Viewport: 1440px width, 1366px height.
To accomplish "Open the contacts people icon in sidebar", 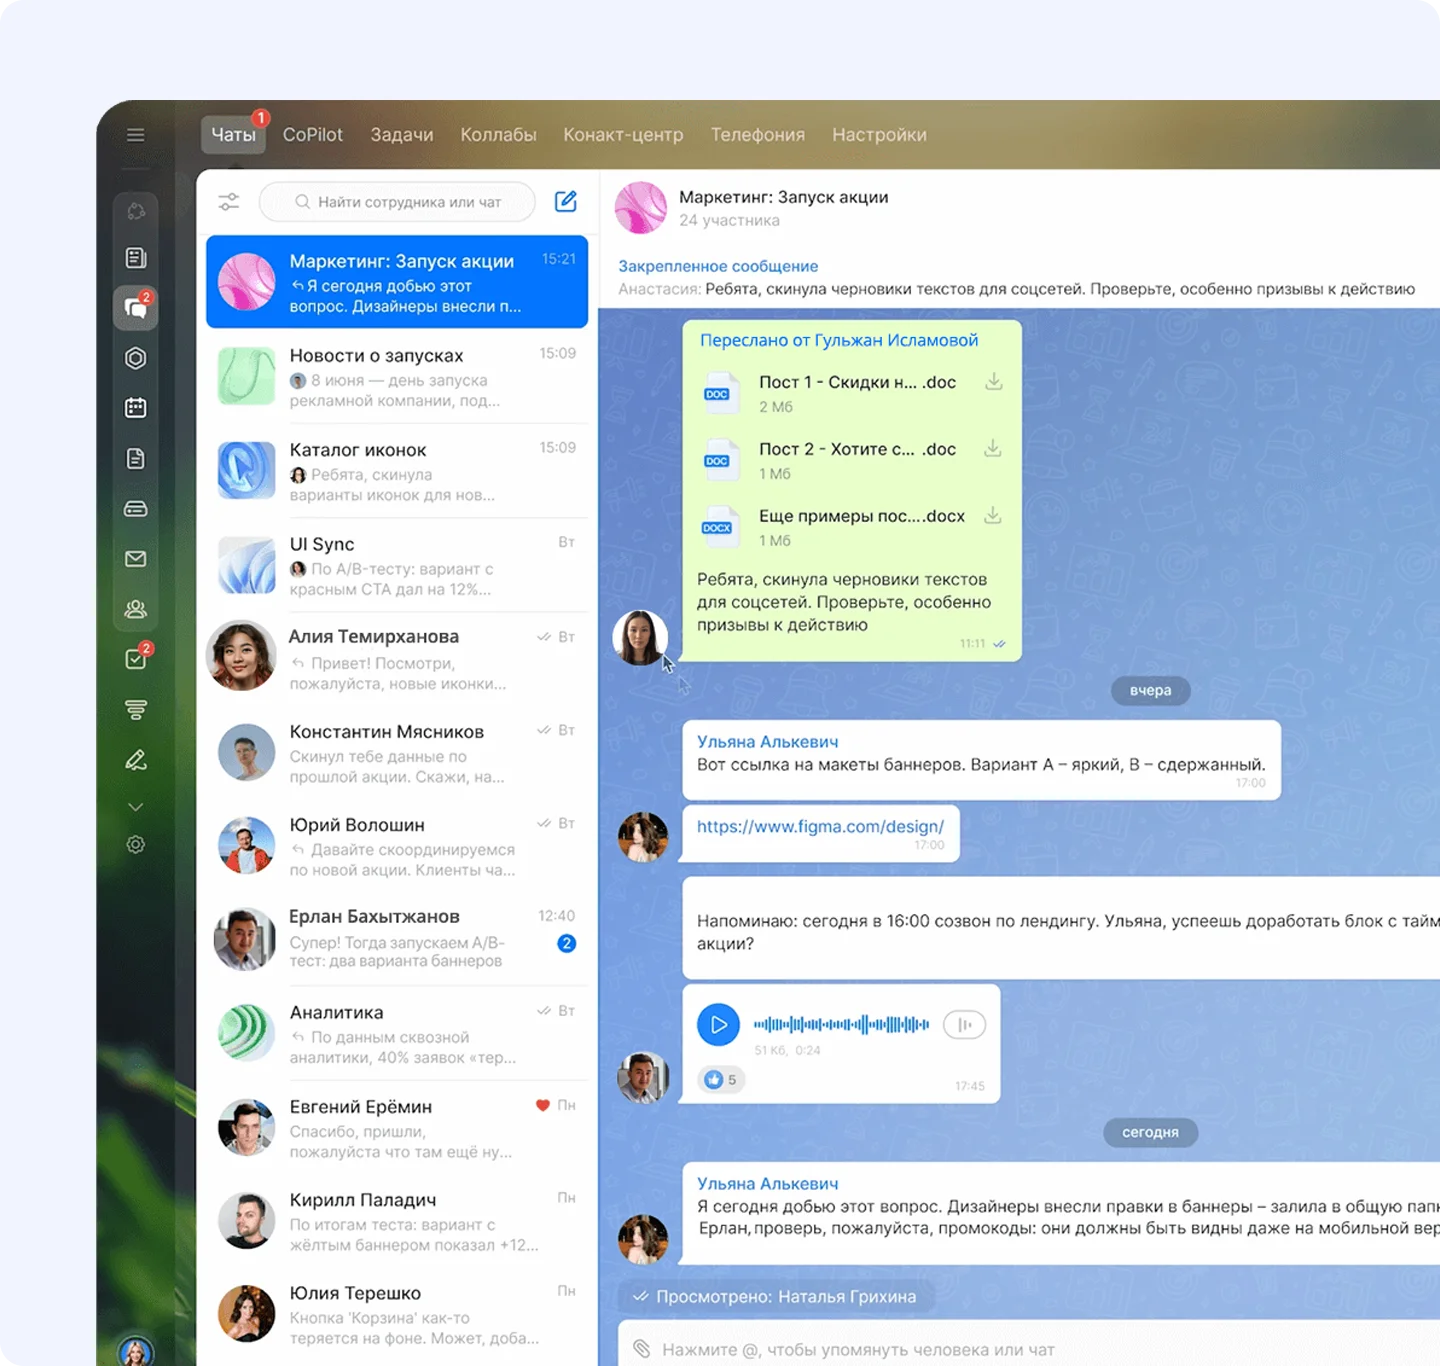I will point(136,609).
